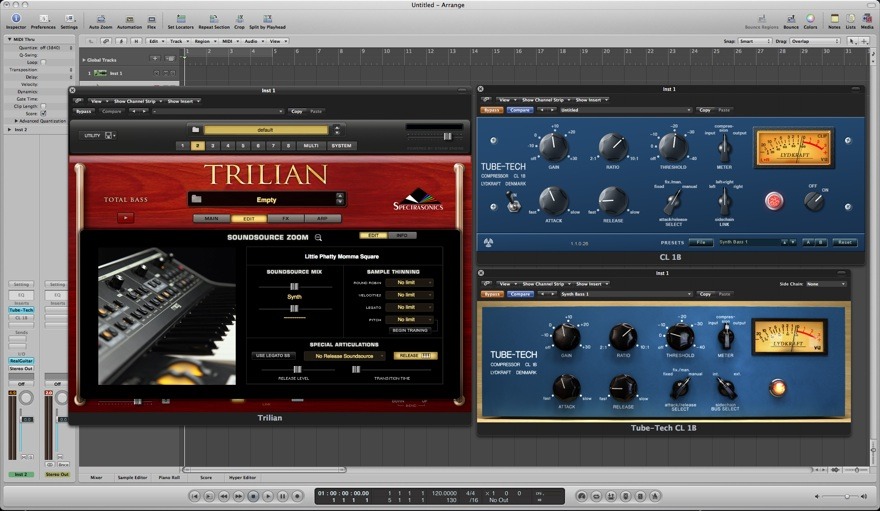The height and width of the screenshot is (511, 880).
Task: Click the SYSTEM button in Trilian
Action: click(x=341, y=146)
